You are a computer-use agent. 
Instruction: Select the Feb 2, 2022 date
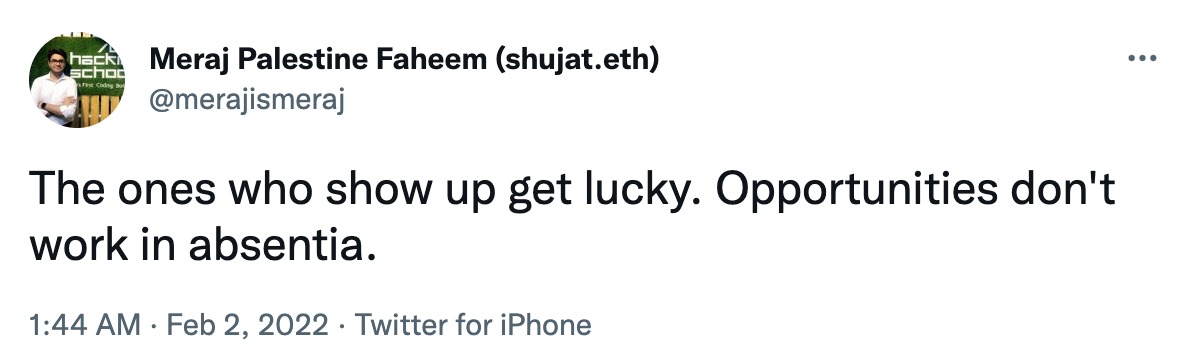click(x=247, y=326)
